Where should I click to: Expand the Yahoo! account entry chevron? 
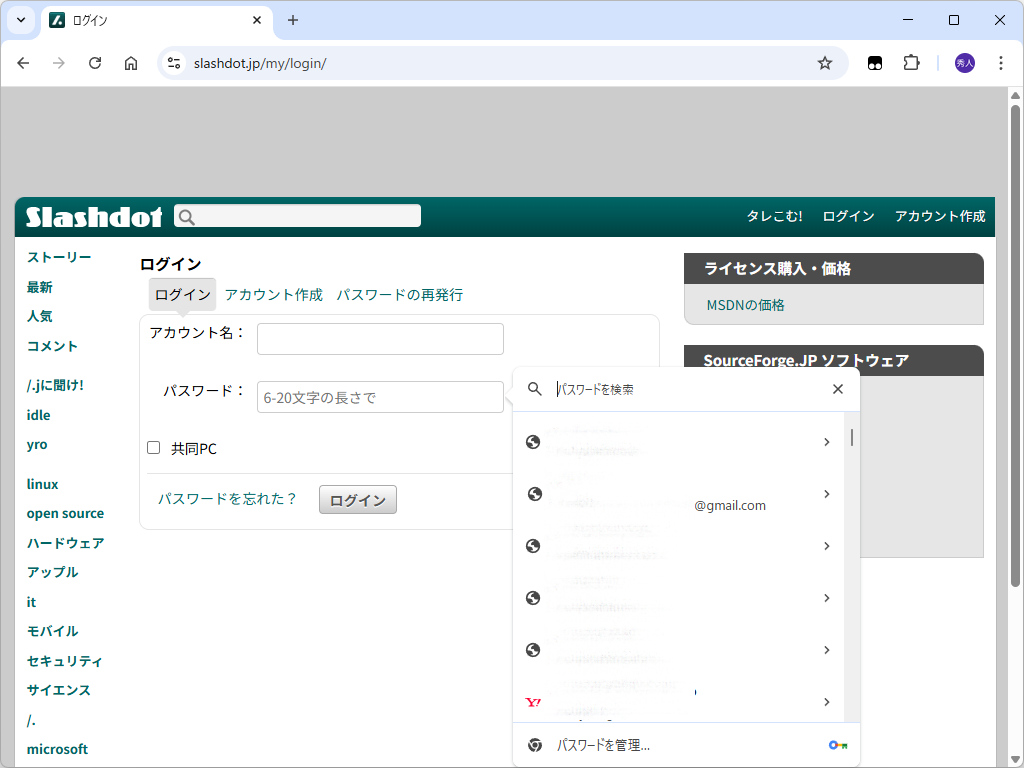(826, 702)
